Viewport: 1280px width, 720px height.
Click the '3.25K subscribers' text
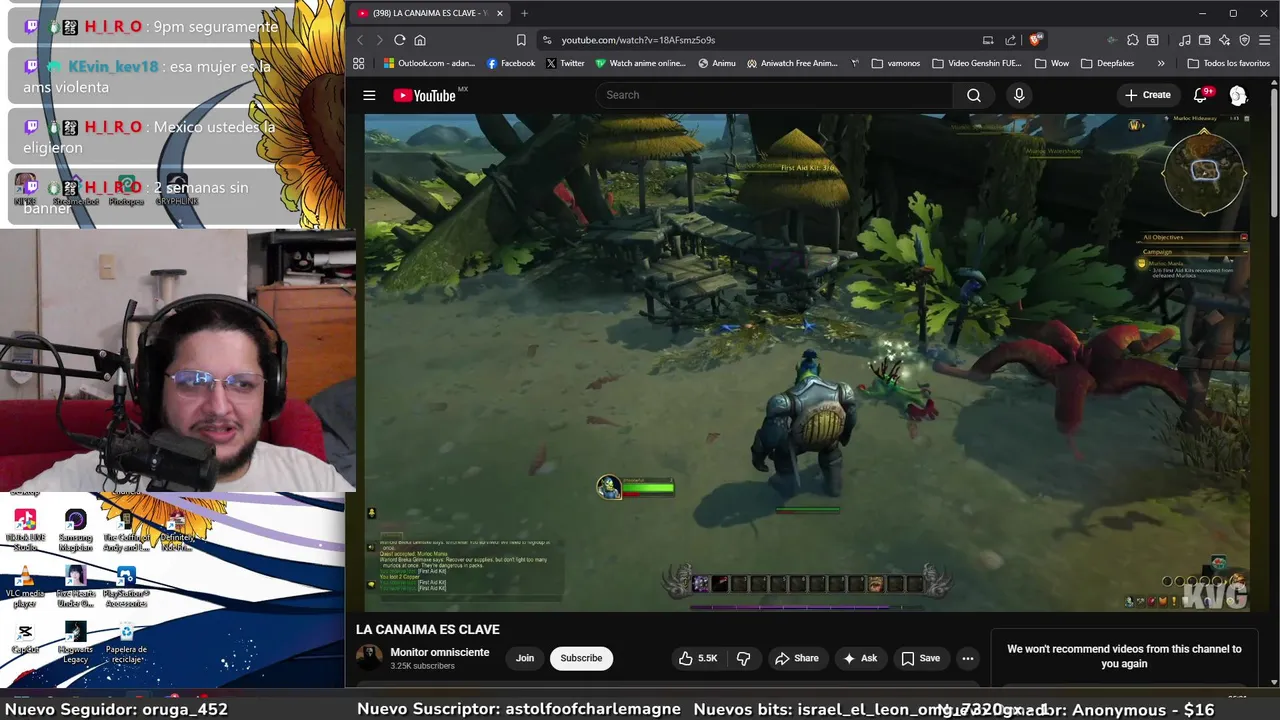coord(422,666)
